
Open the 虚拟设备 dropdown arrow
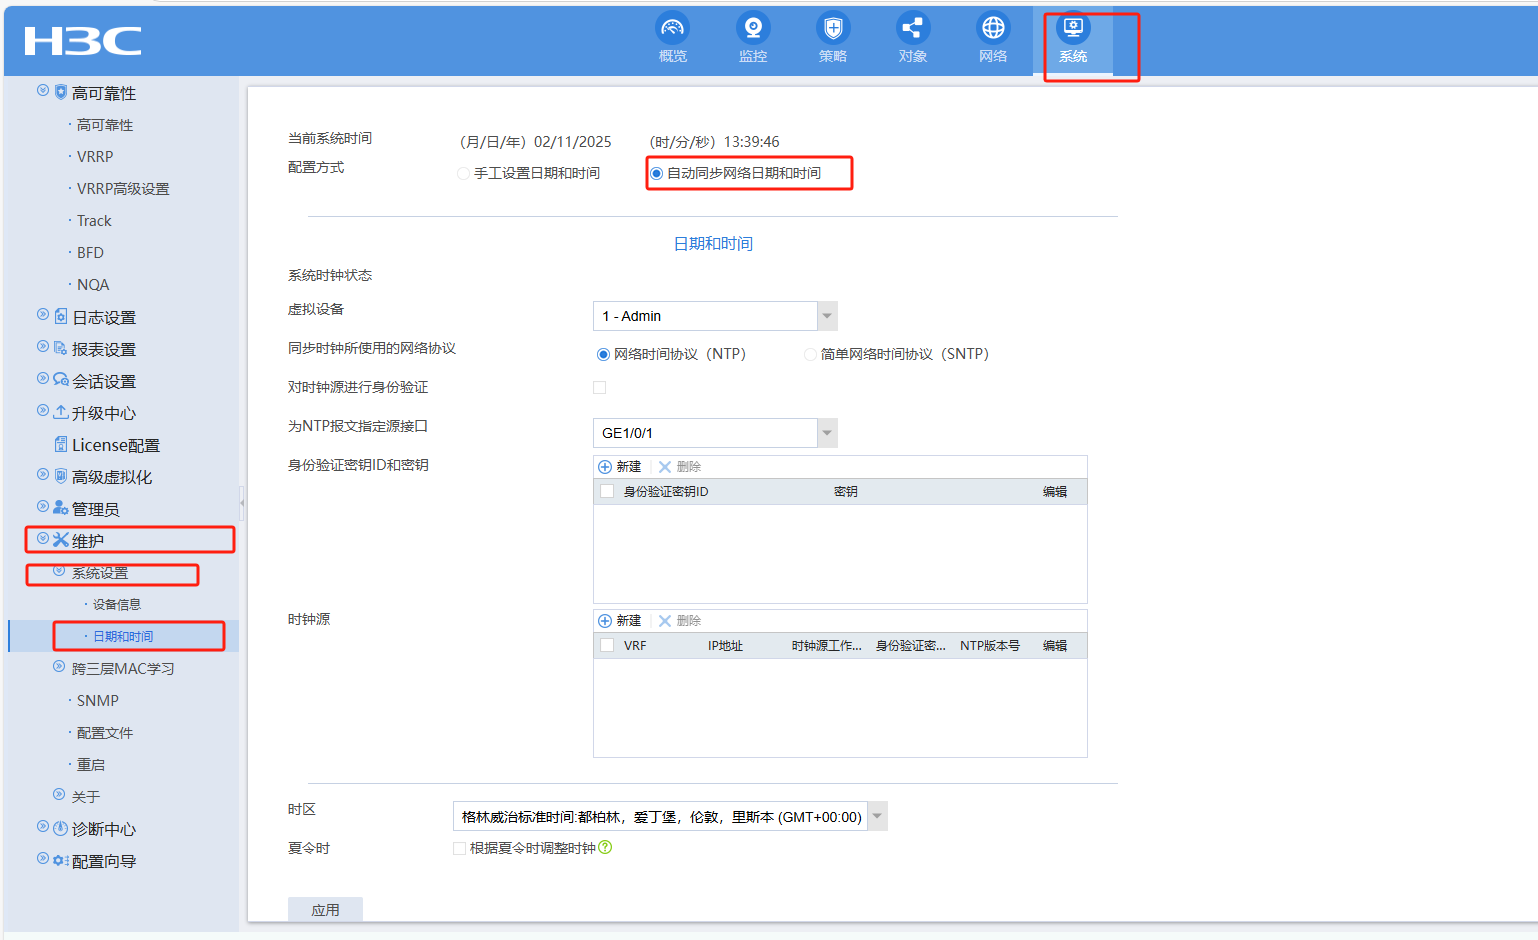pos(827,316)
